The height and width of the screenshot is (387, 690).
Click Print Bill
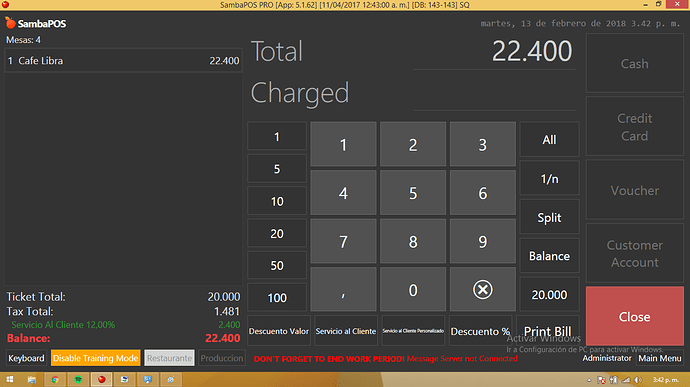(x=547, y=331)
